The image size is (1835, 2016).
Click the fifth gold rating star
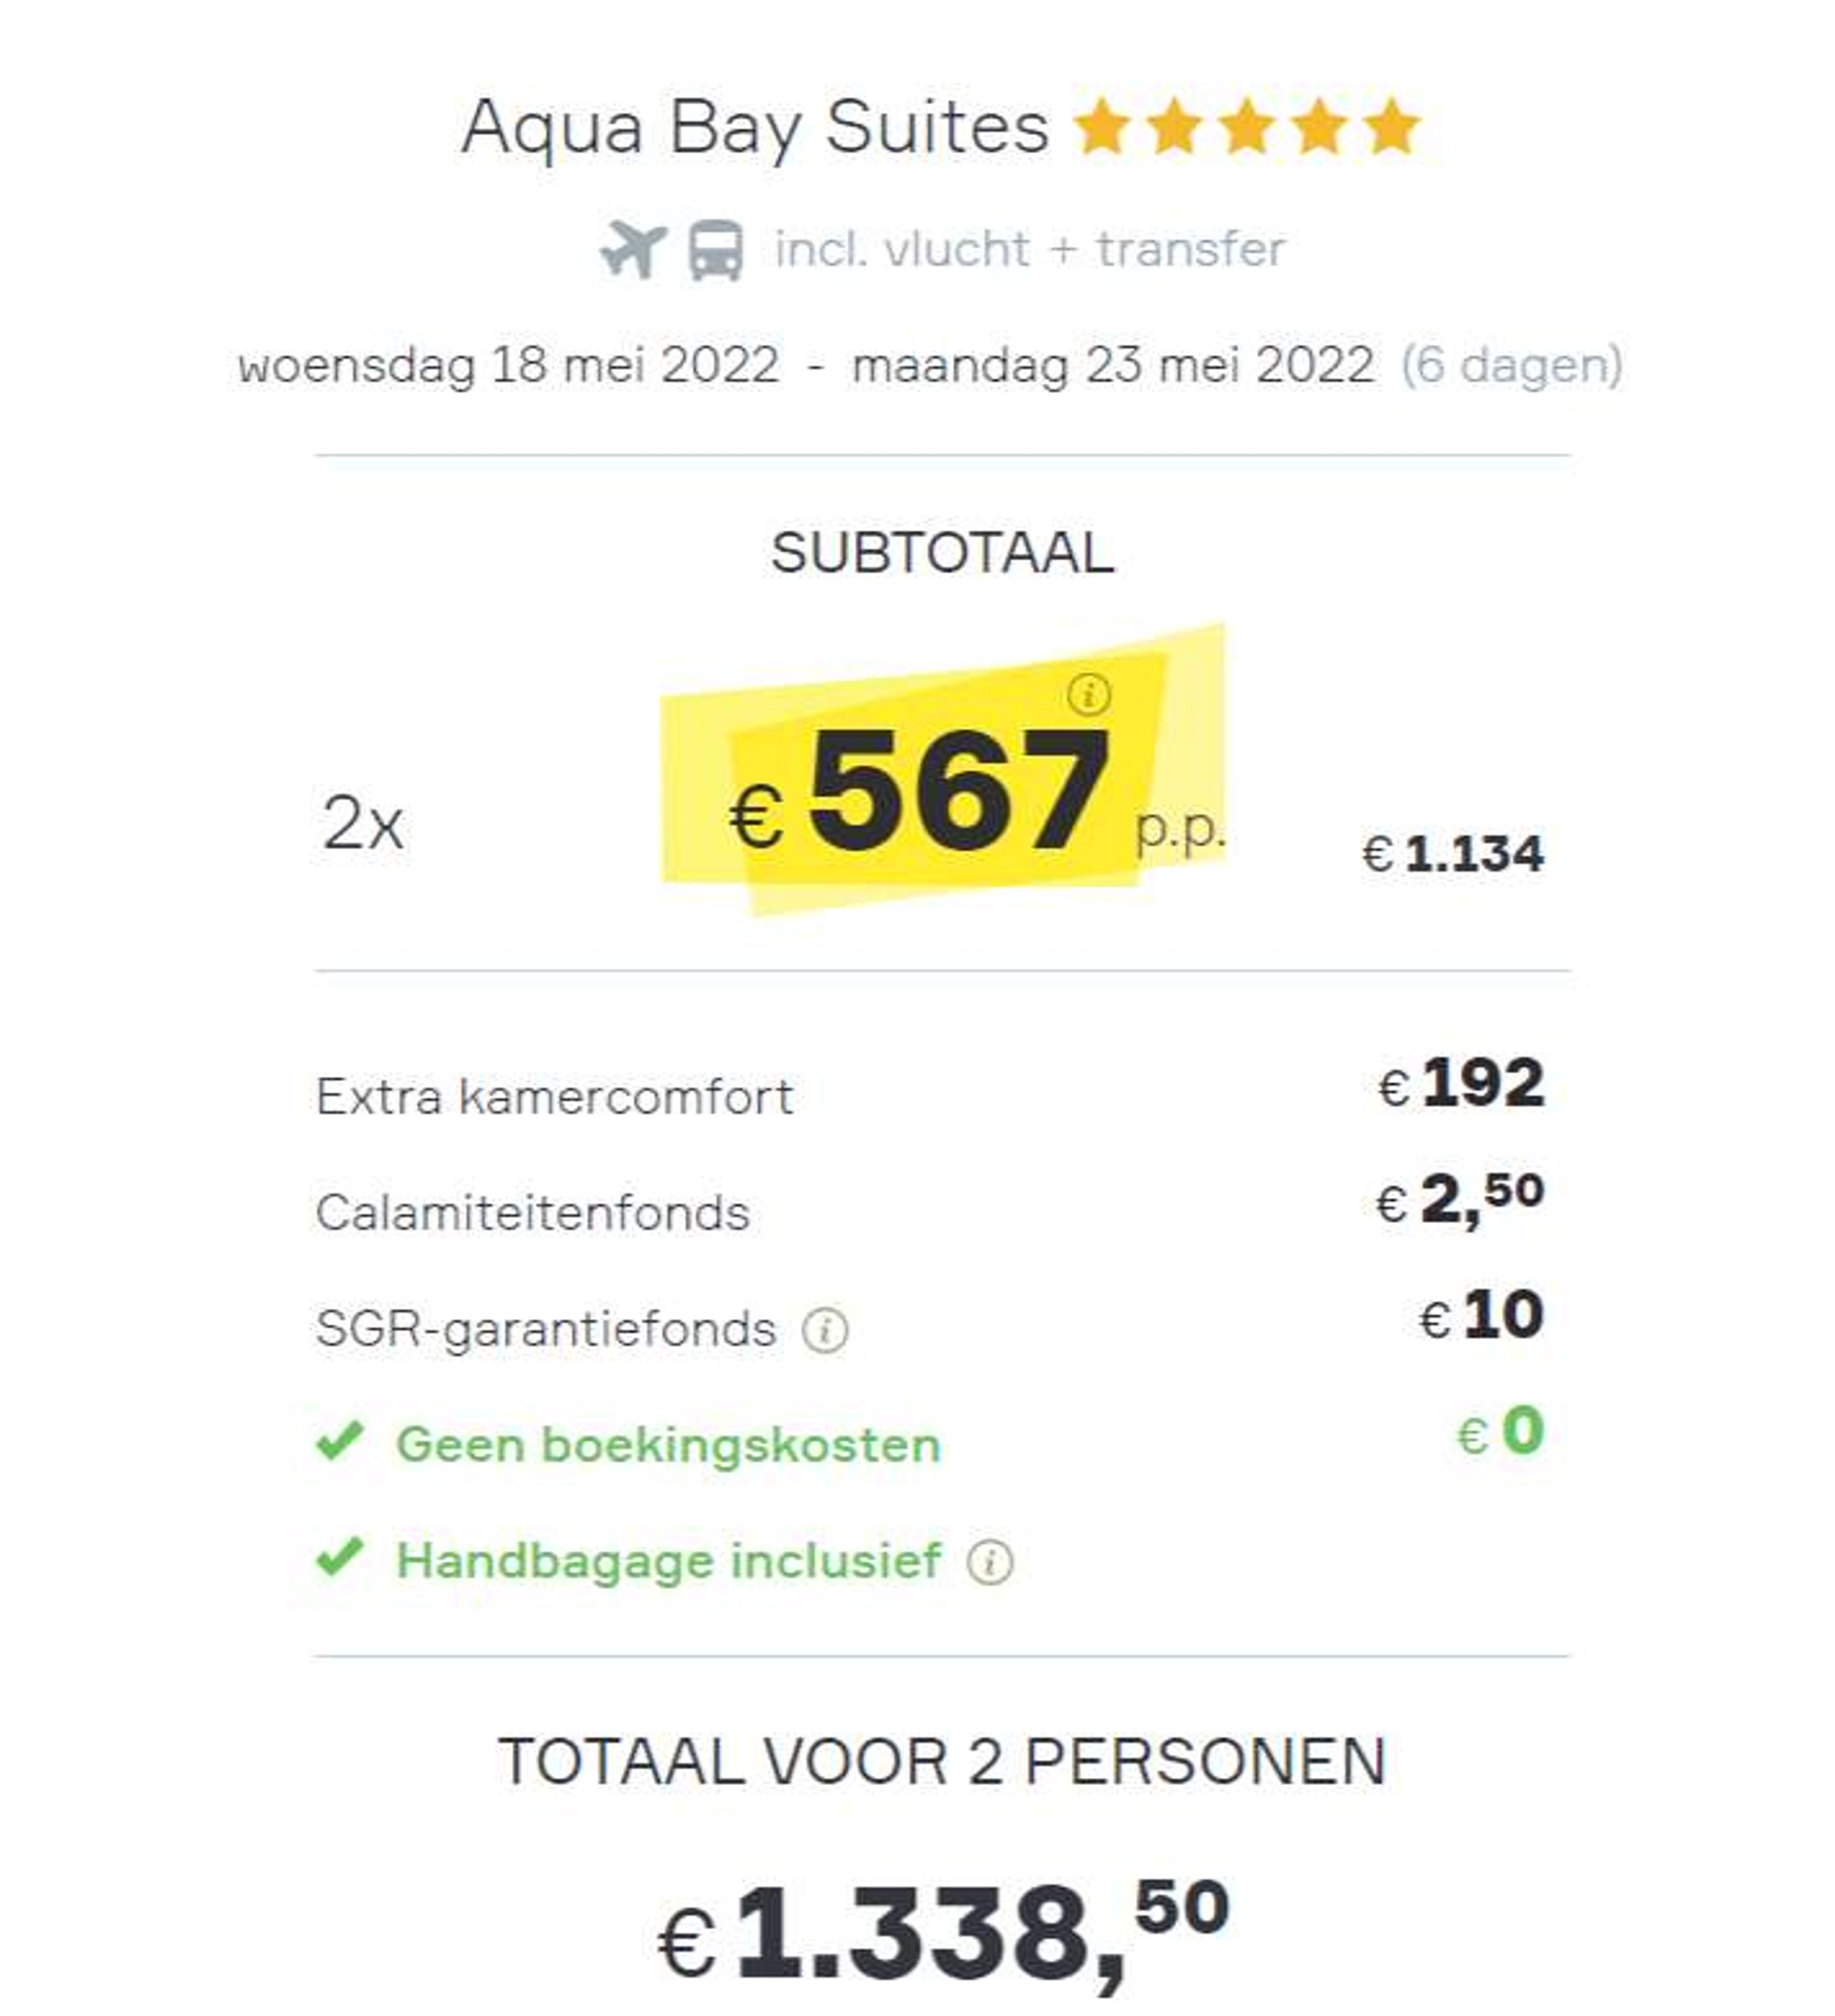pos(1391,127)
